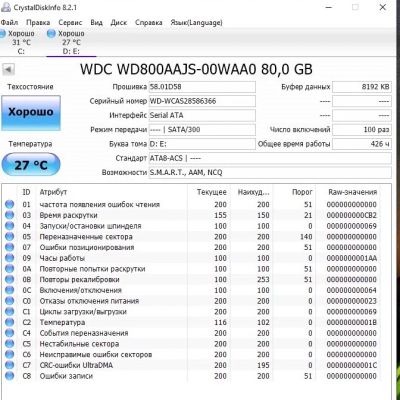This screenshot has height=400, width=400.
Task: Open the Язык(Language) menu
Action: point(196,23)
